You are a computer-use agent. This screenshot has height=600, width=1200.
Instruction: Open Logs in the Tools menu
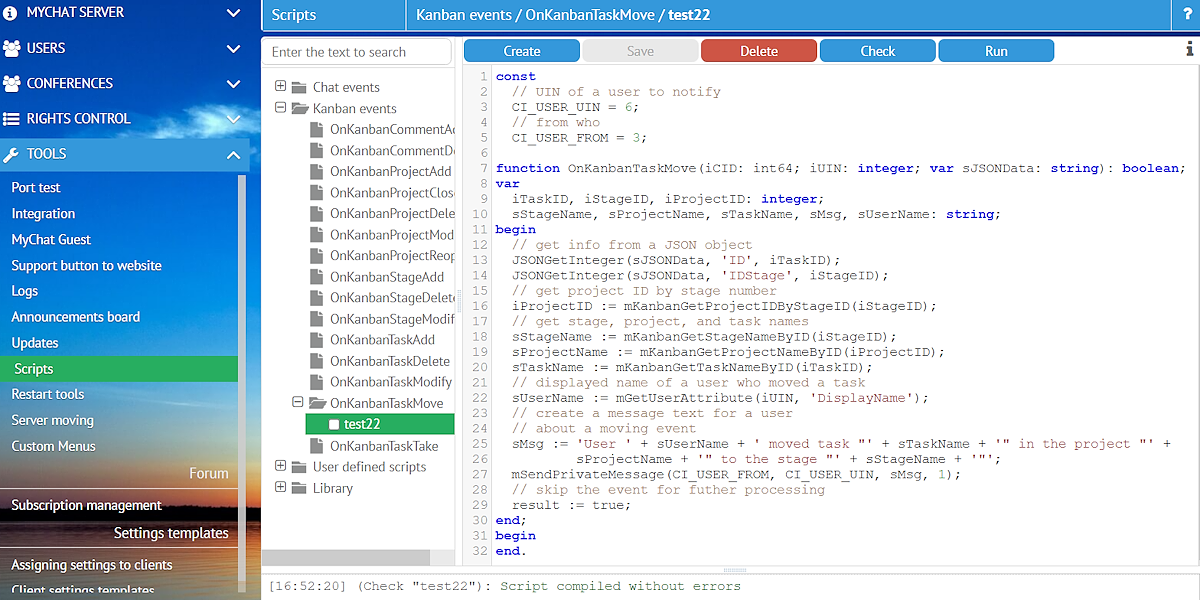point(25,291)
